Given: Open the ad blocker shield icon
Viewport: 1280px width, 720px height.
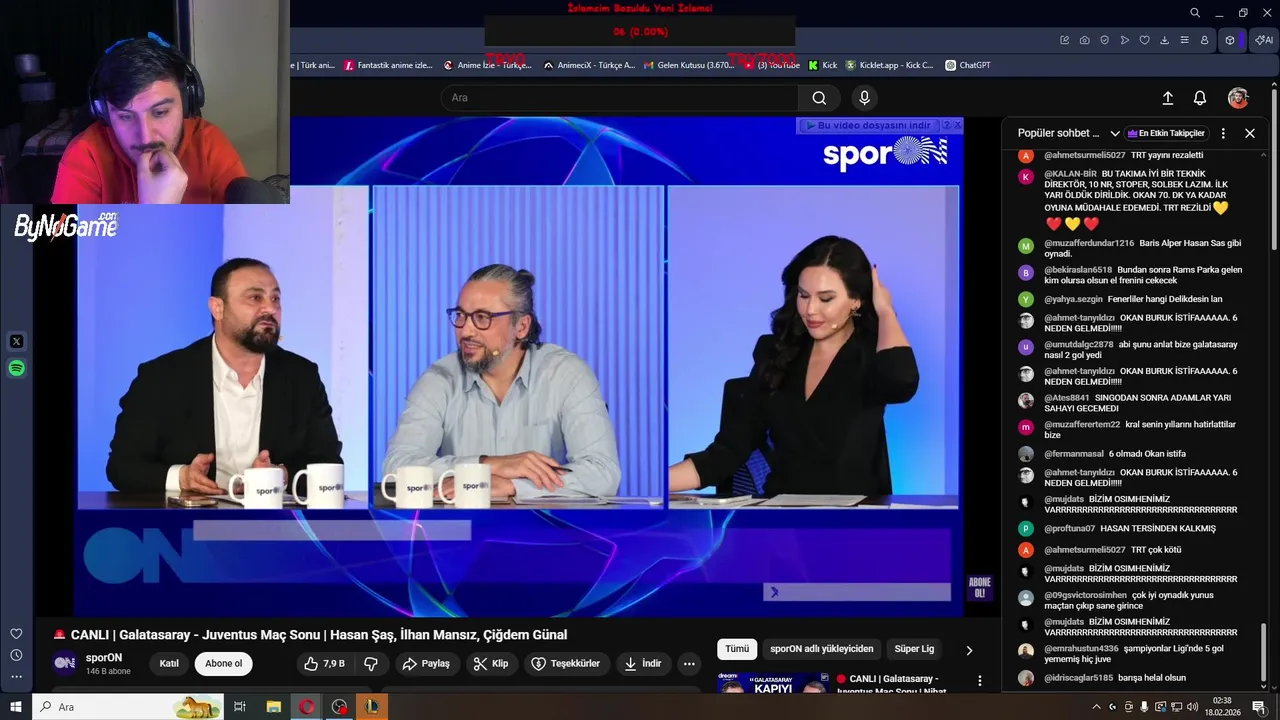Looking at the screenshot, I should click(x=1105, y=40).
